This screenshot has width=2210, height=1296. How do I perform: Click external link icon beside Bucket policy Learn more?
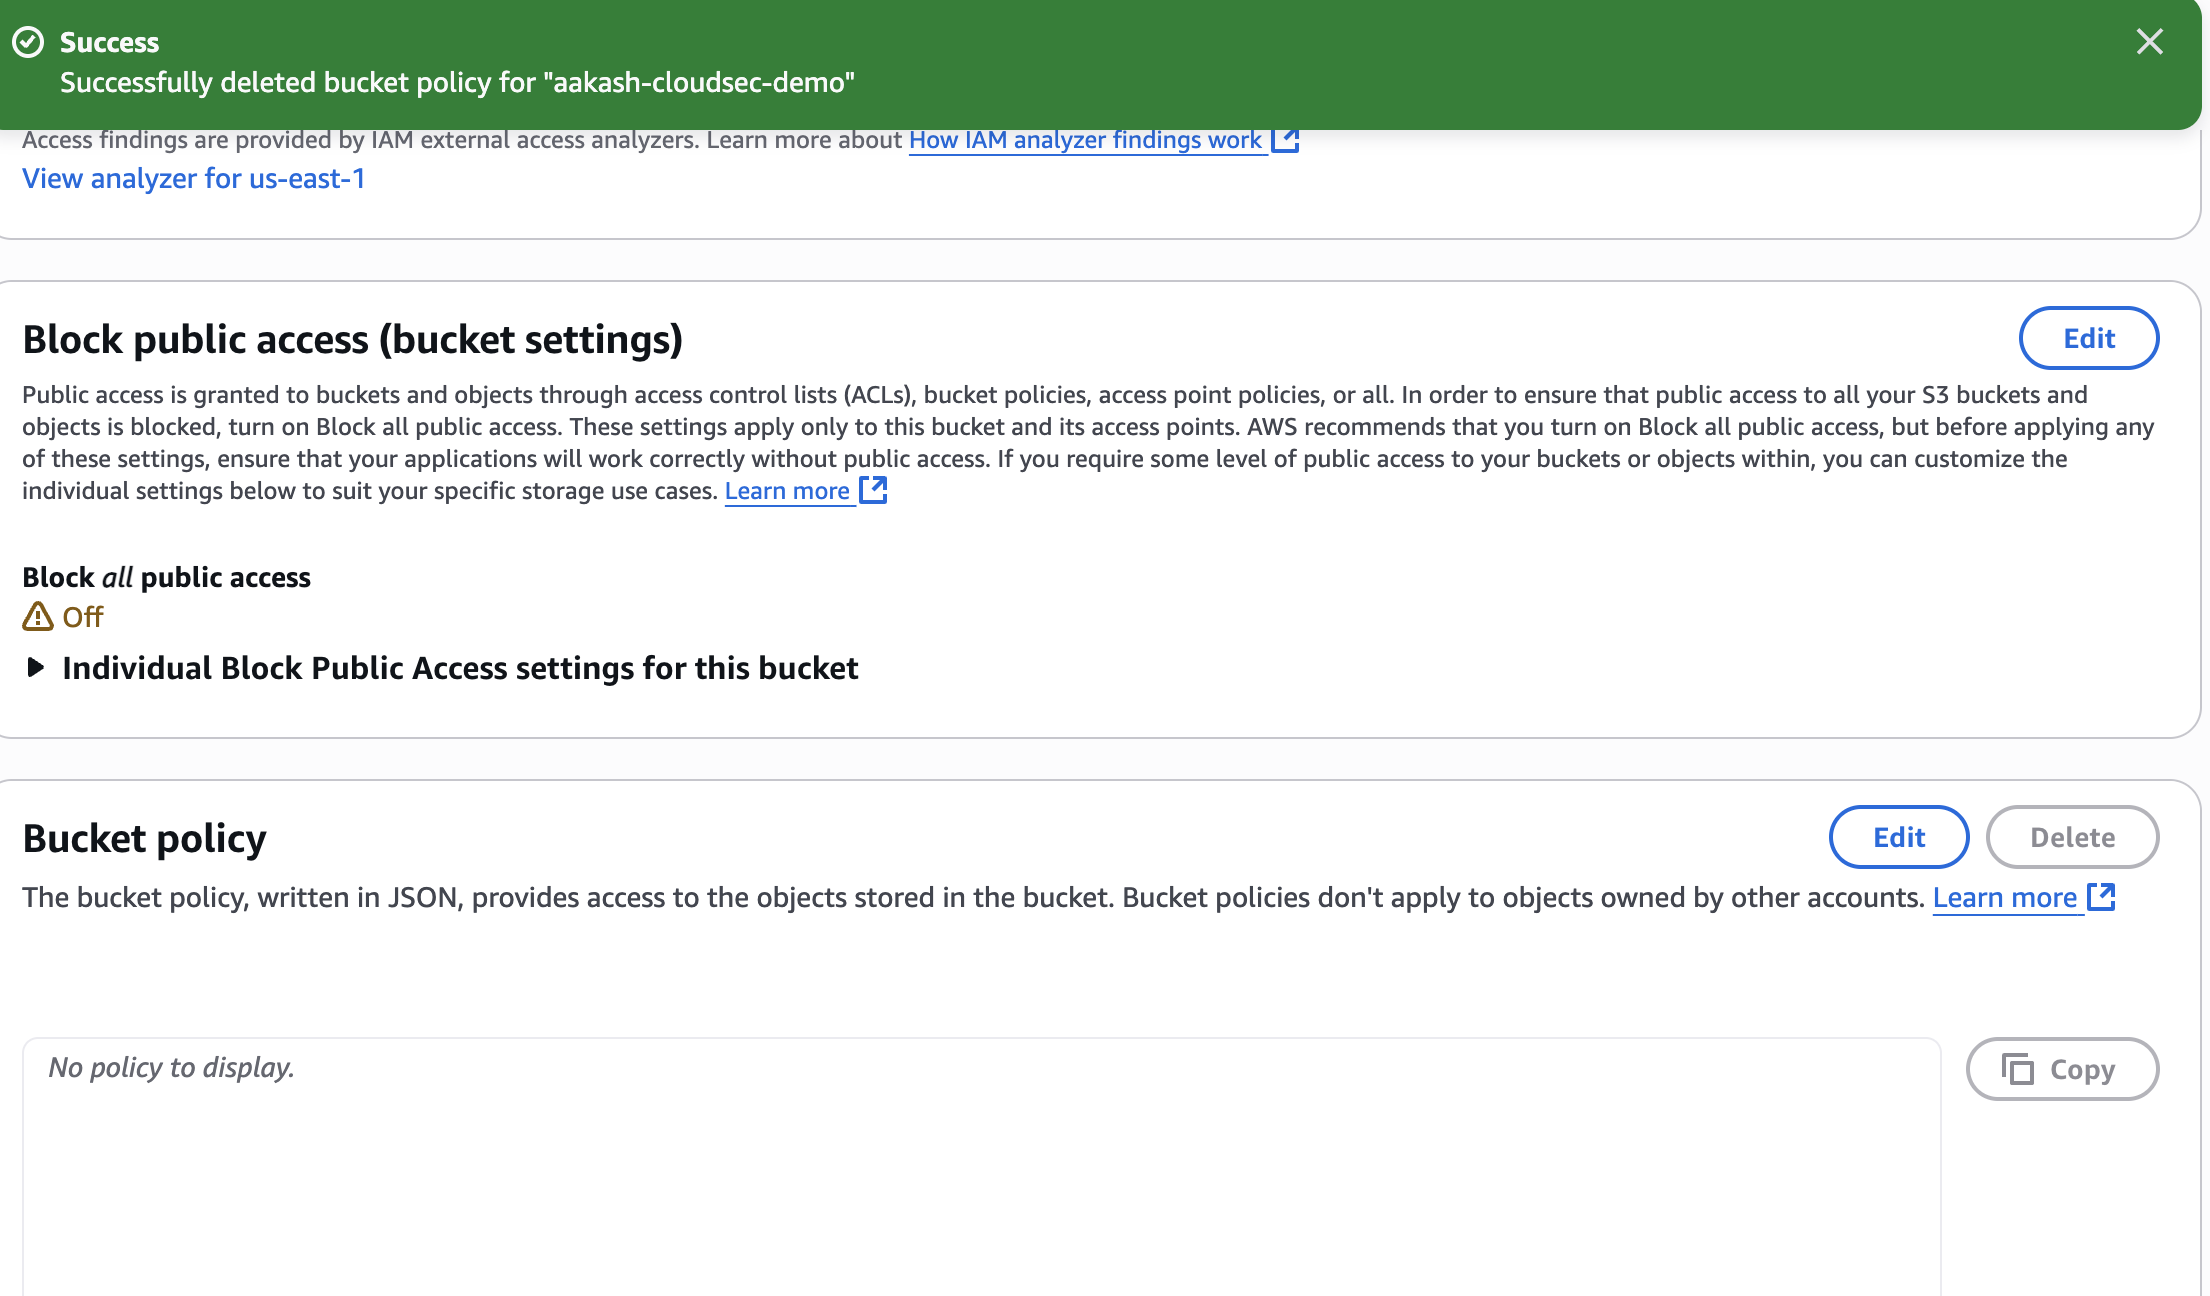2101,897
